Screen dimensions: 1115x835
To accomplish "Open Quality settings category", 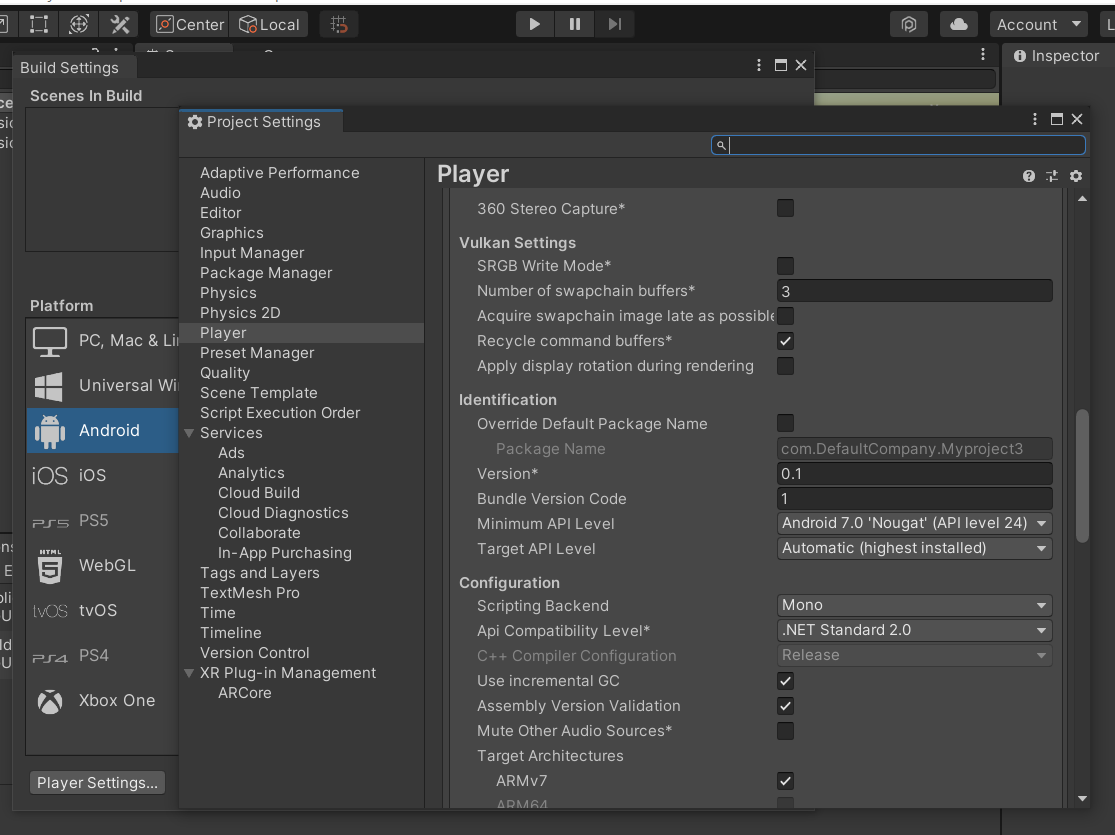I will click(225, 373).
